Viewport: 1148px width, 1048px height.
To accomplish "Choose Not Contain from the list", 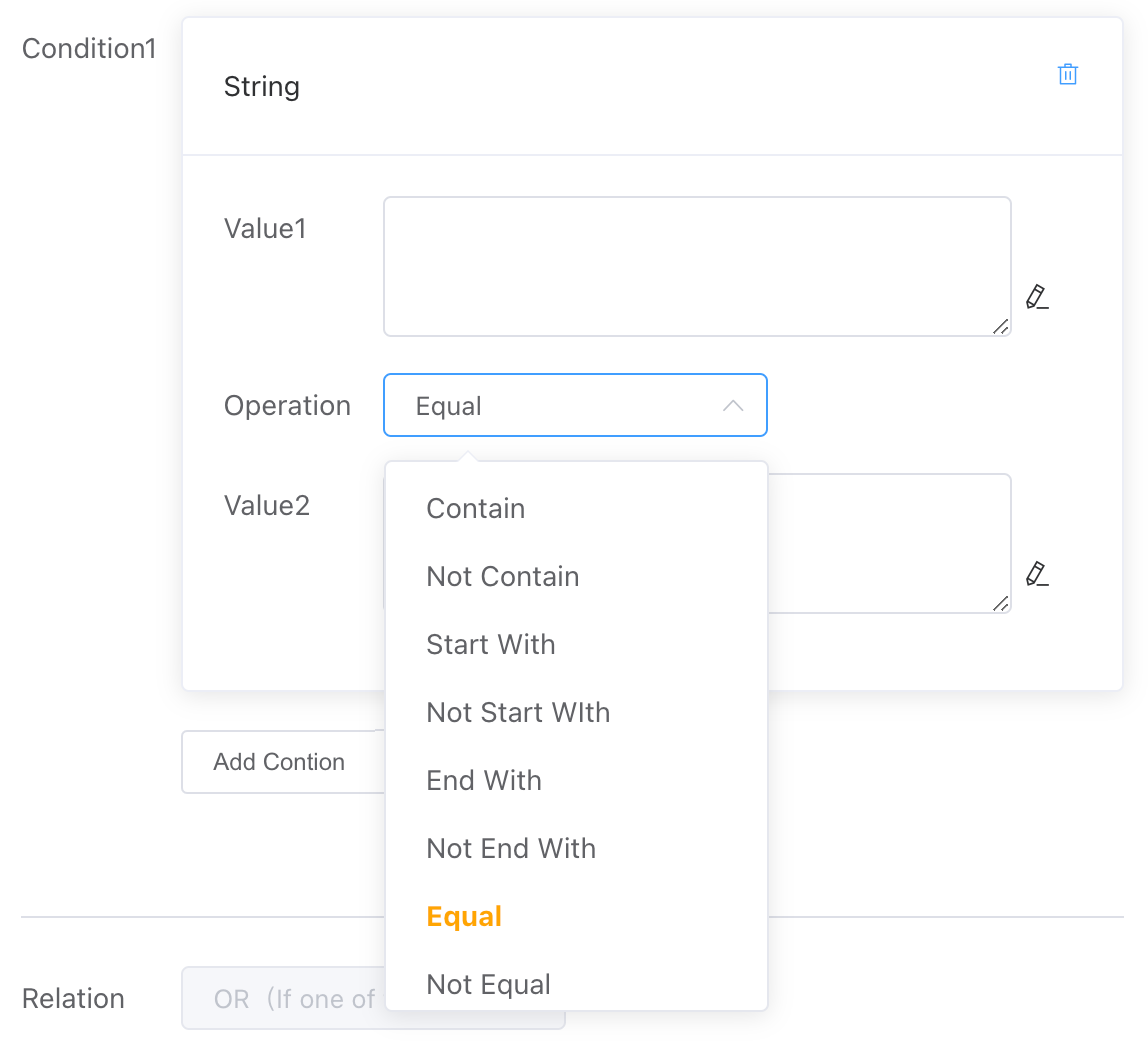I will [502, 577].
